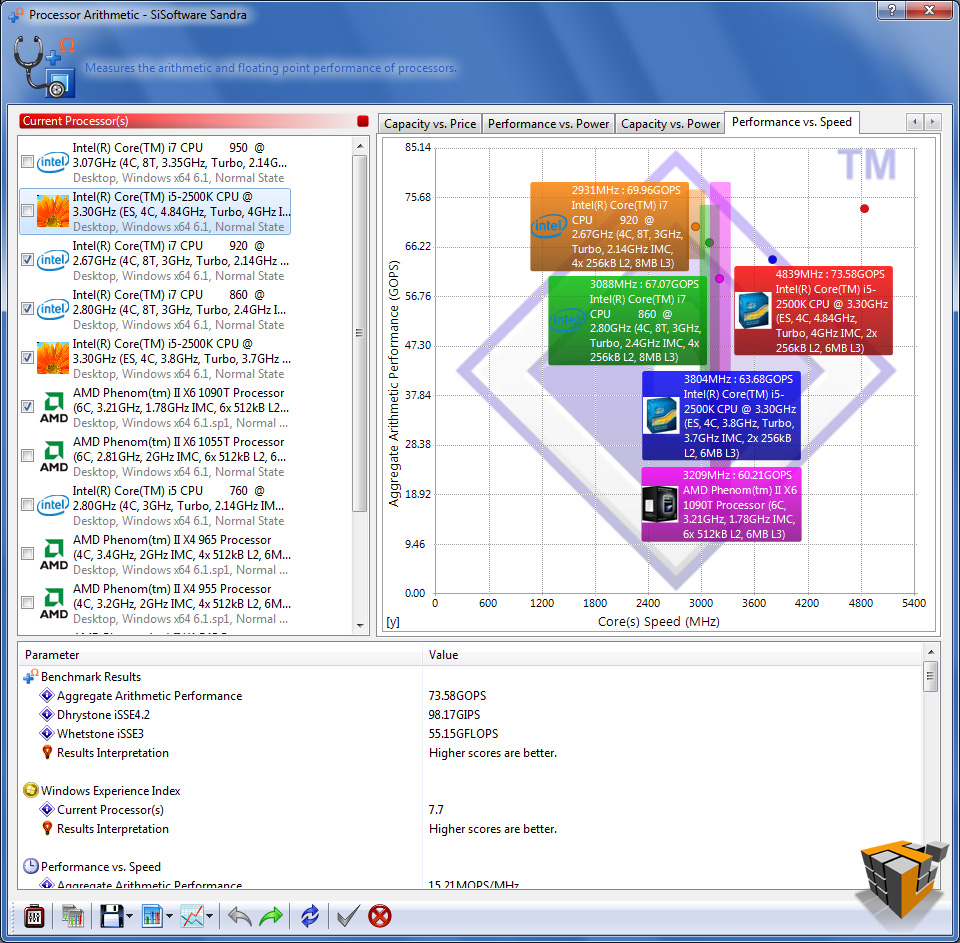The width and height of the screenshot is (960, 943).
Task: Click the copy results chart icon
Action: point(72,916)
